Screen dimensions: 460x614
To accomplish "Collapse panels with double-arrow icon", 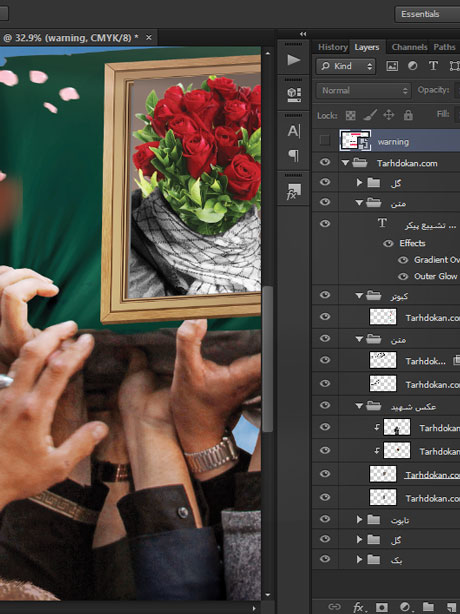I will (x=303, y=34).
